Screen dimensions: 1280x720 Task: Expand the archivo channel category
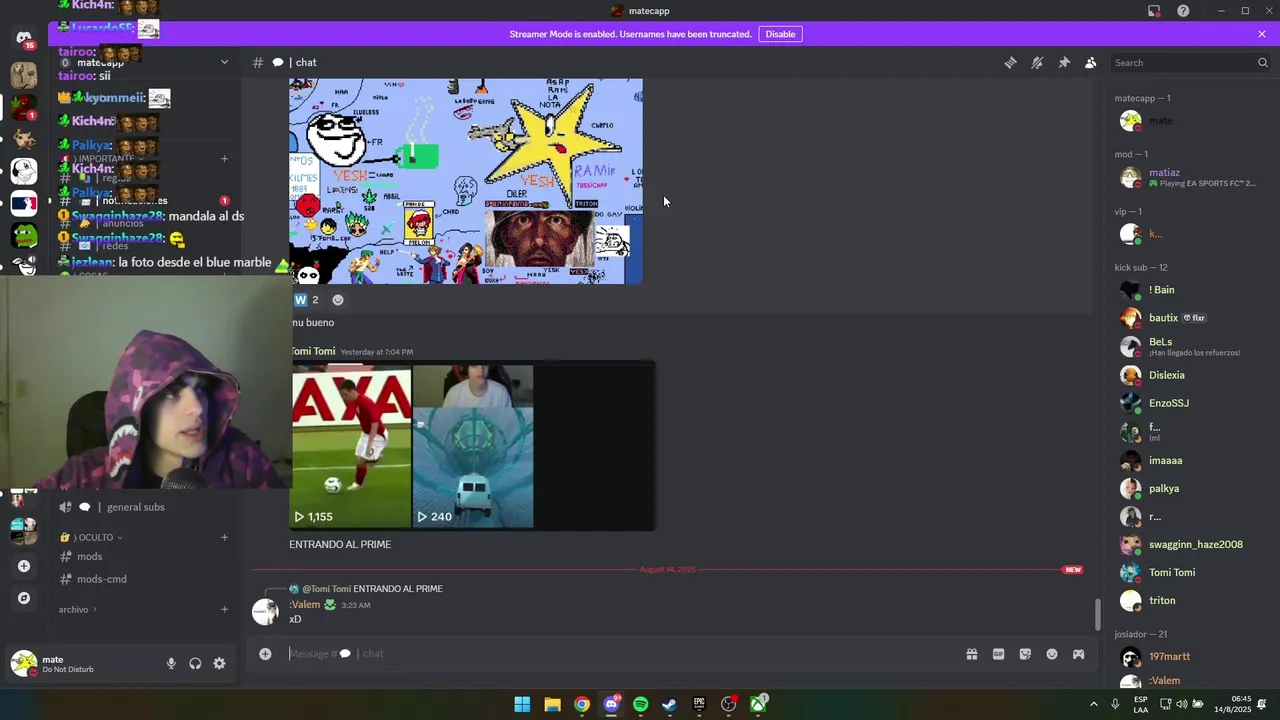pos(78,610)
